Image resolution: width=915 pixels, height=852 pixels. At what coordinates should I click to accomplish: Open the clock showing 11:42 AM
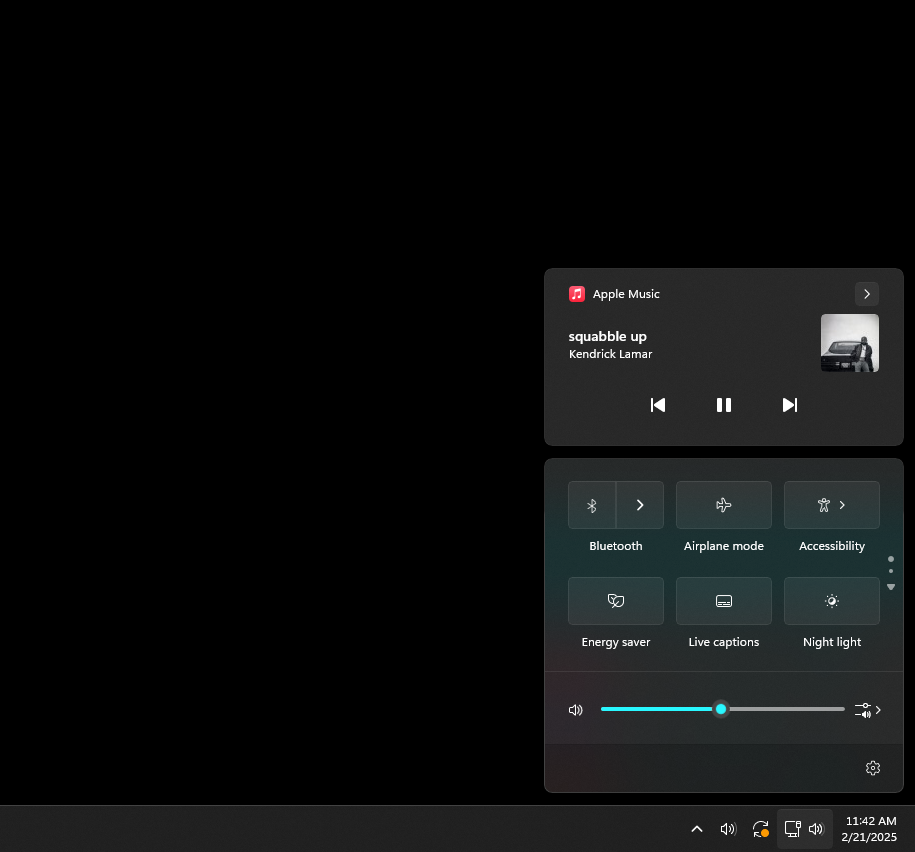[x=869, y=829]
